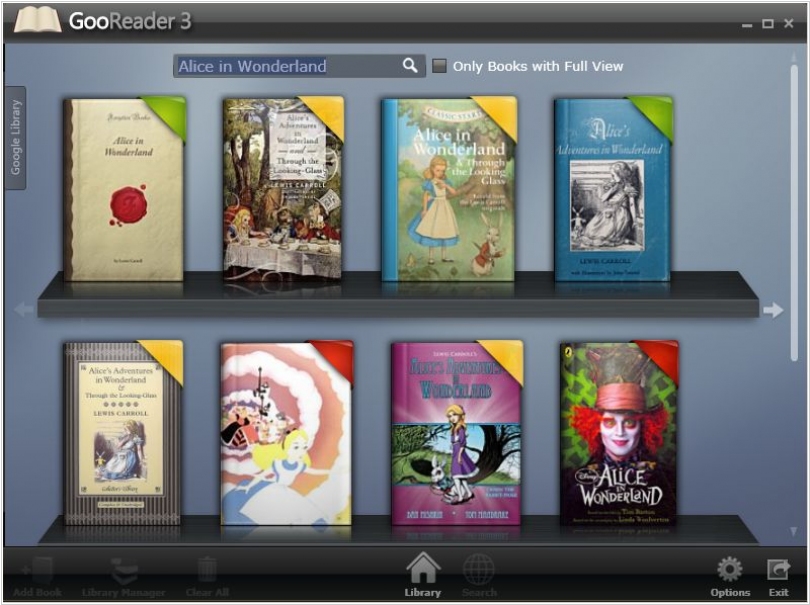Enable Only Books with Full View checkbox

(x=439, y=66)
